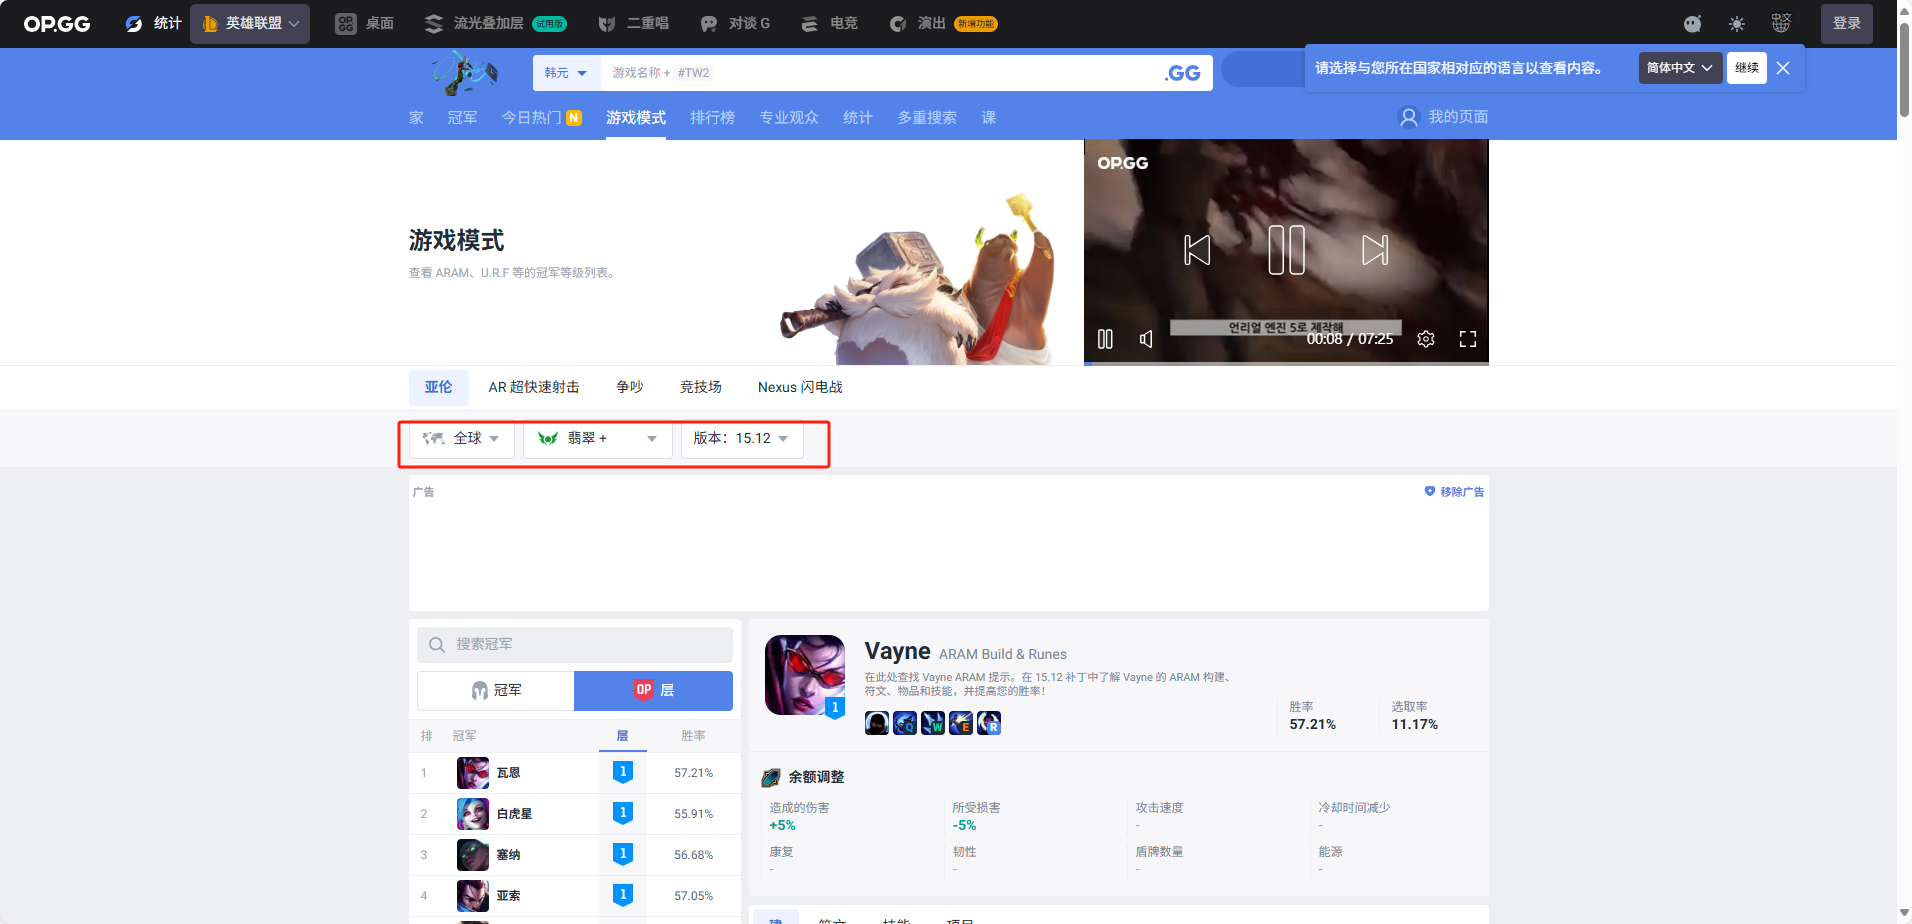Go to the 冠军 champions nav tab
This screenshot has height=924, width=1912.
point(462,117)
